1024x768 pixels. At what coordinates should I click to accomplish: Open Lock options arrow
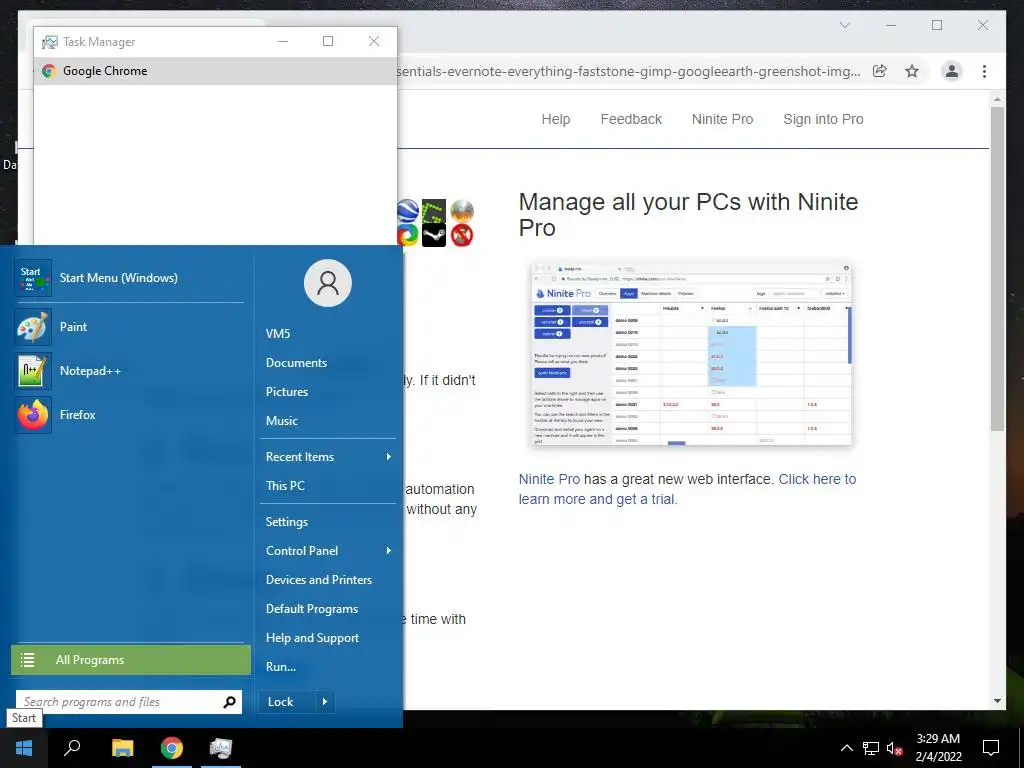(x=325, y=702)
